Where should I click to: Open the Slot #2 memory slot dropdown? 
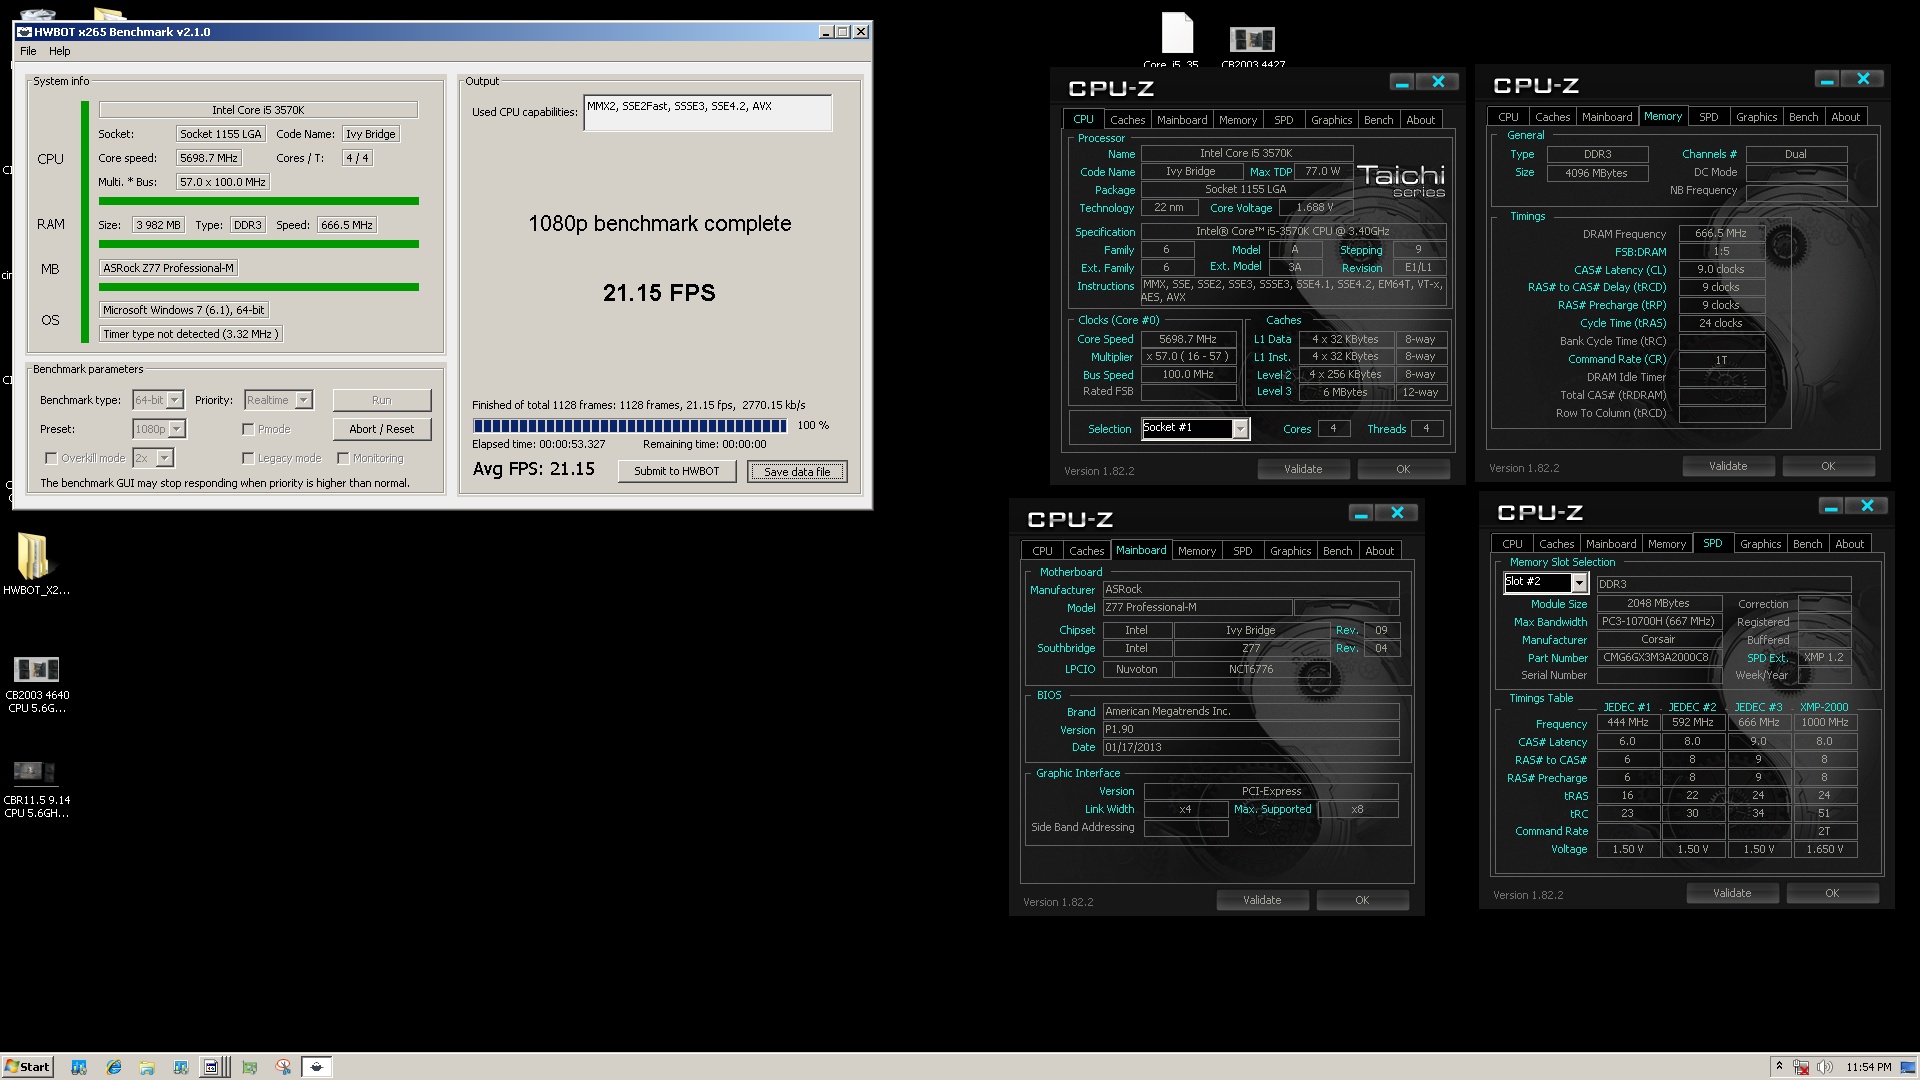point(1546,582)
